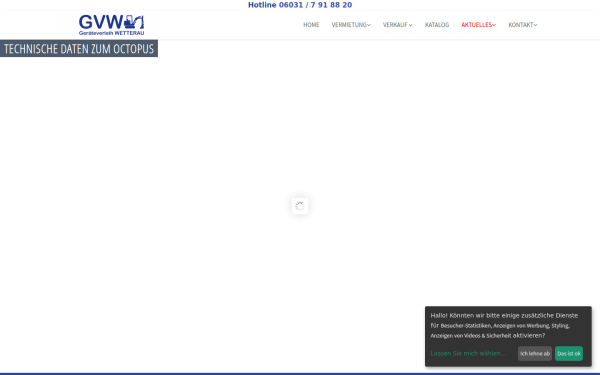Open the HOME menu item
Image resolution: width=600 pixels, height=375 pixels.
311,25
